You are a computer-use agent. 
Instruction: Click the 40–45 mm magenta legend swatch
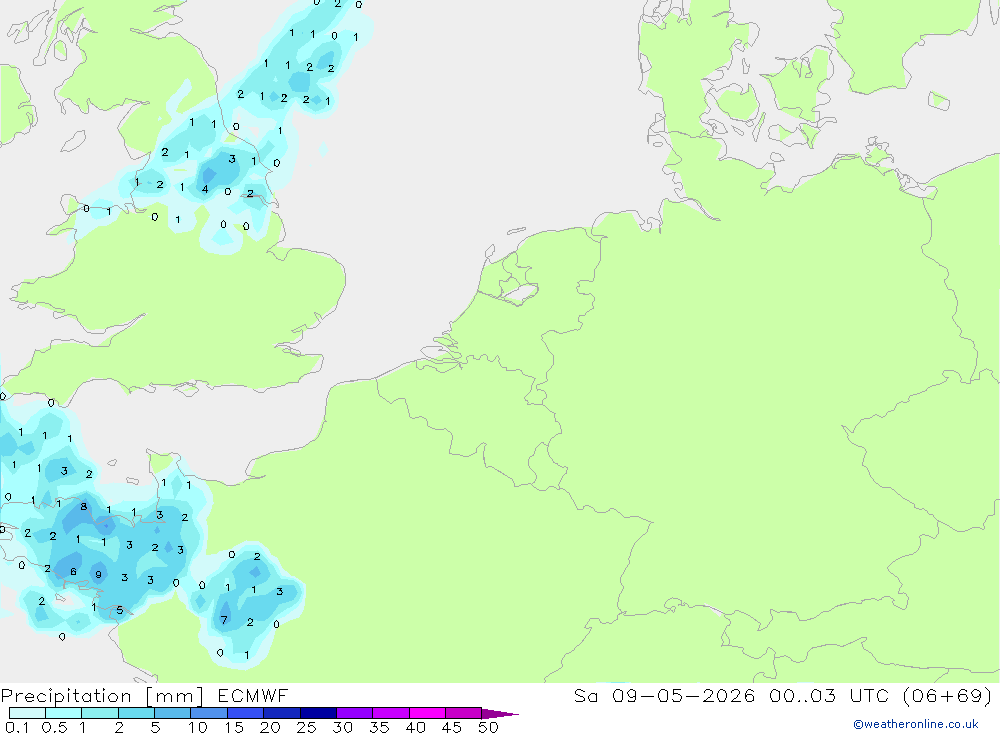tap(427, 713)
